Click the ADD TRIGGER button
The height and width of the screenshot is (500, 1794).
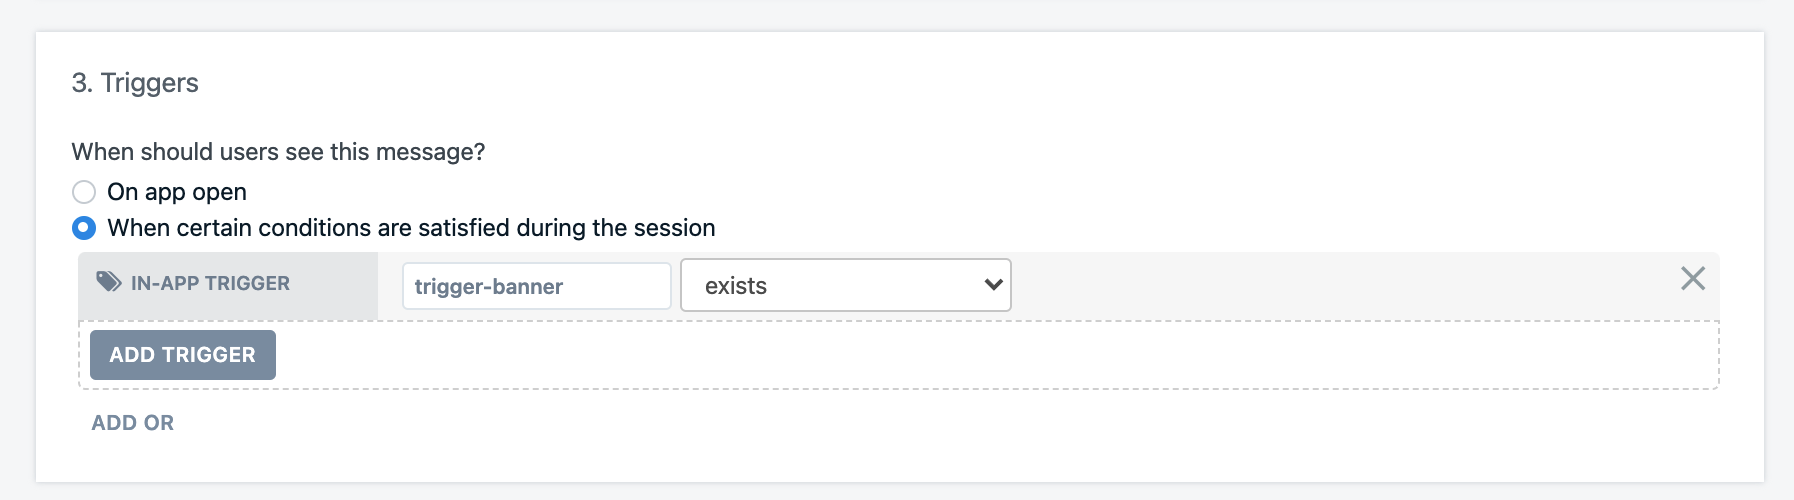point(183,355)
